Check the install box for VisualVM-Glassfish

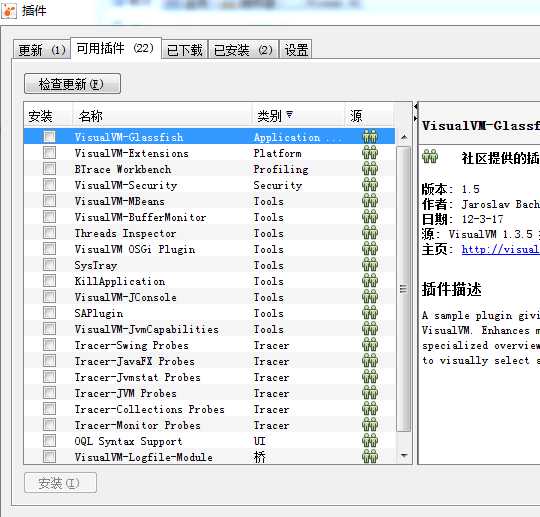[49, 136]
